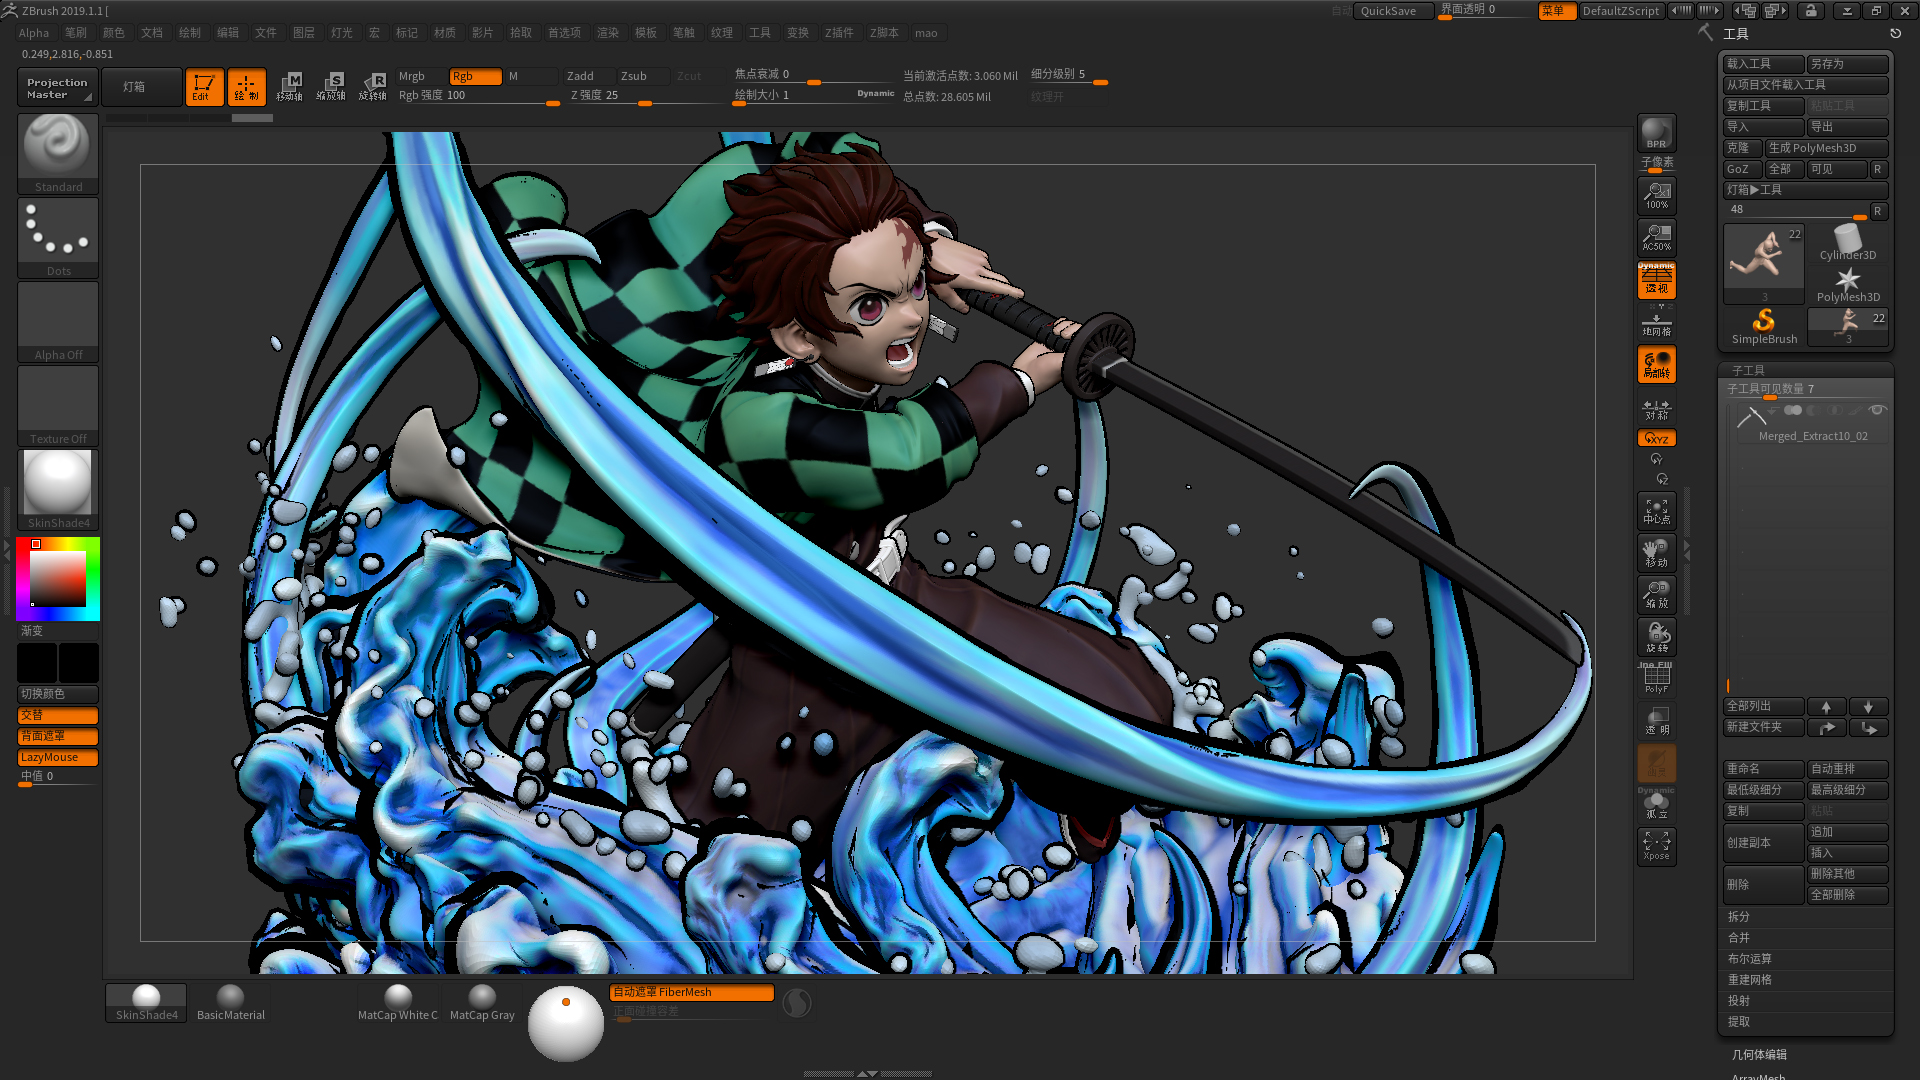1920x1080 pixels.
Task: Expand the 几何体编辑 panel
Action: 1759,1054
